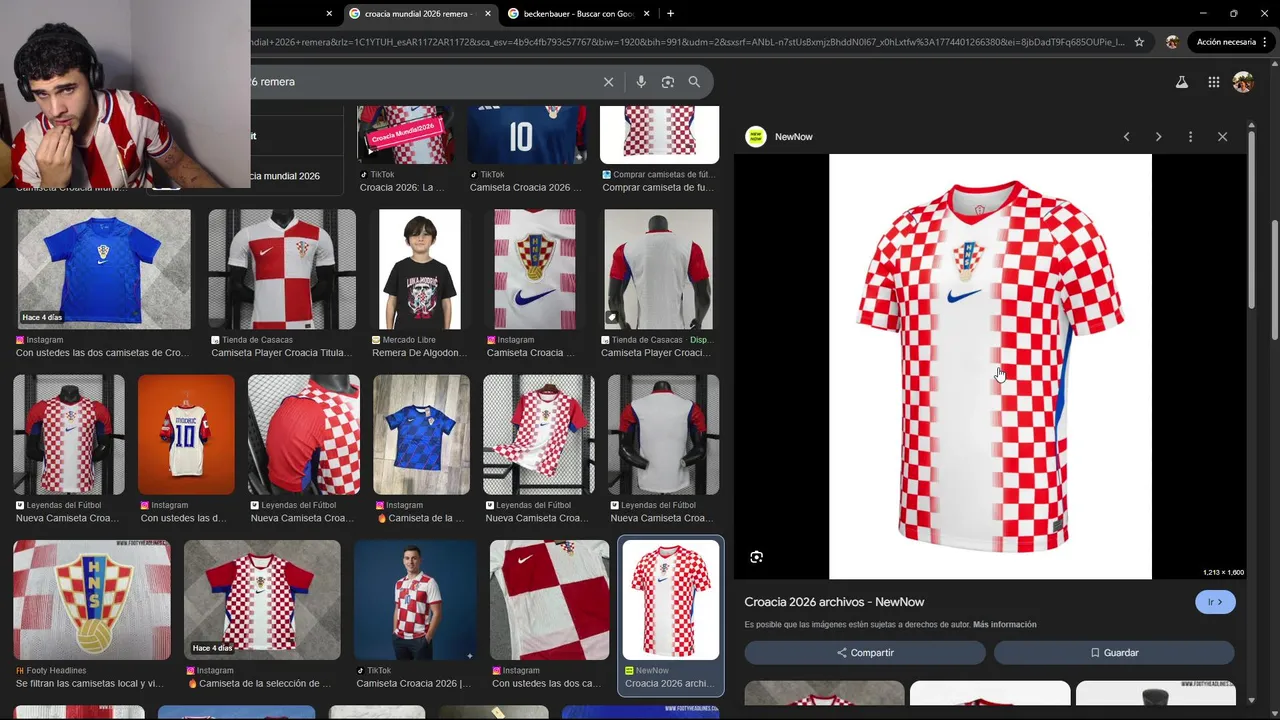Select the croacia mundial 2026 remera tab

[x=420, y=14]
